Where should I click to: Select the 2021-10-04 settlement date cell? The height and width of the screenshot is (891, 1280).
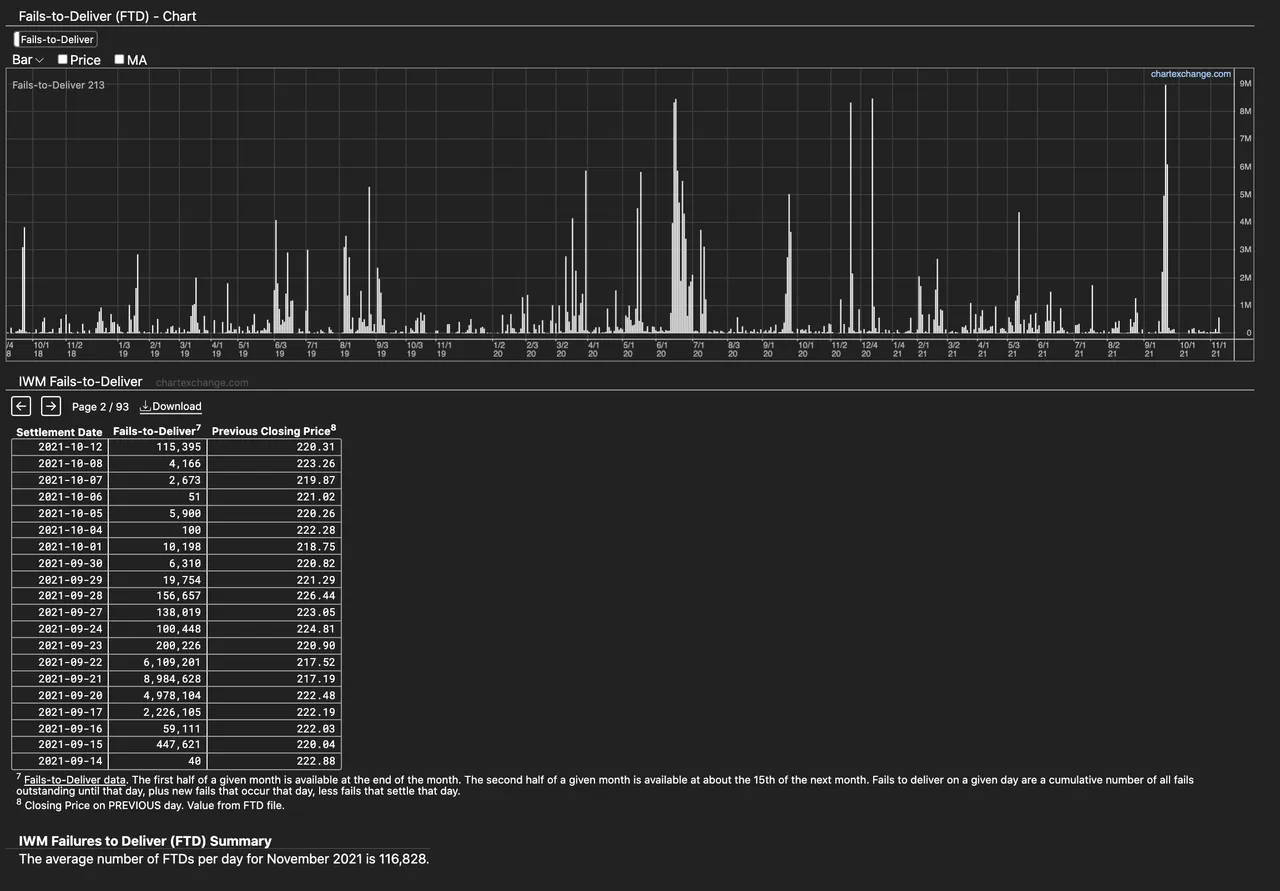pos(60,530)
